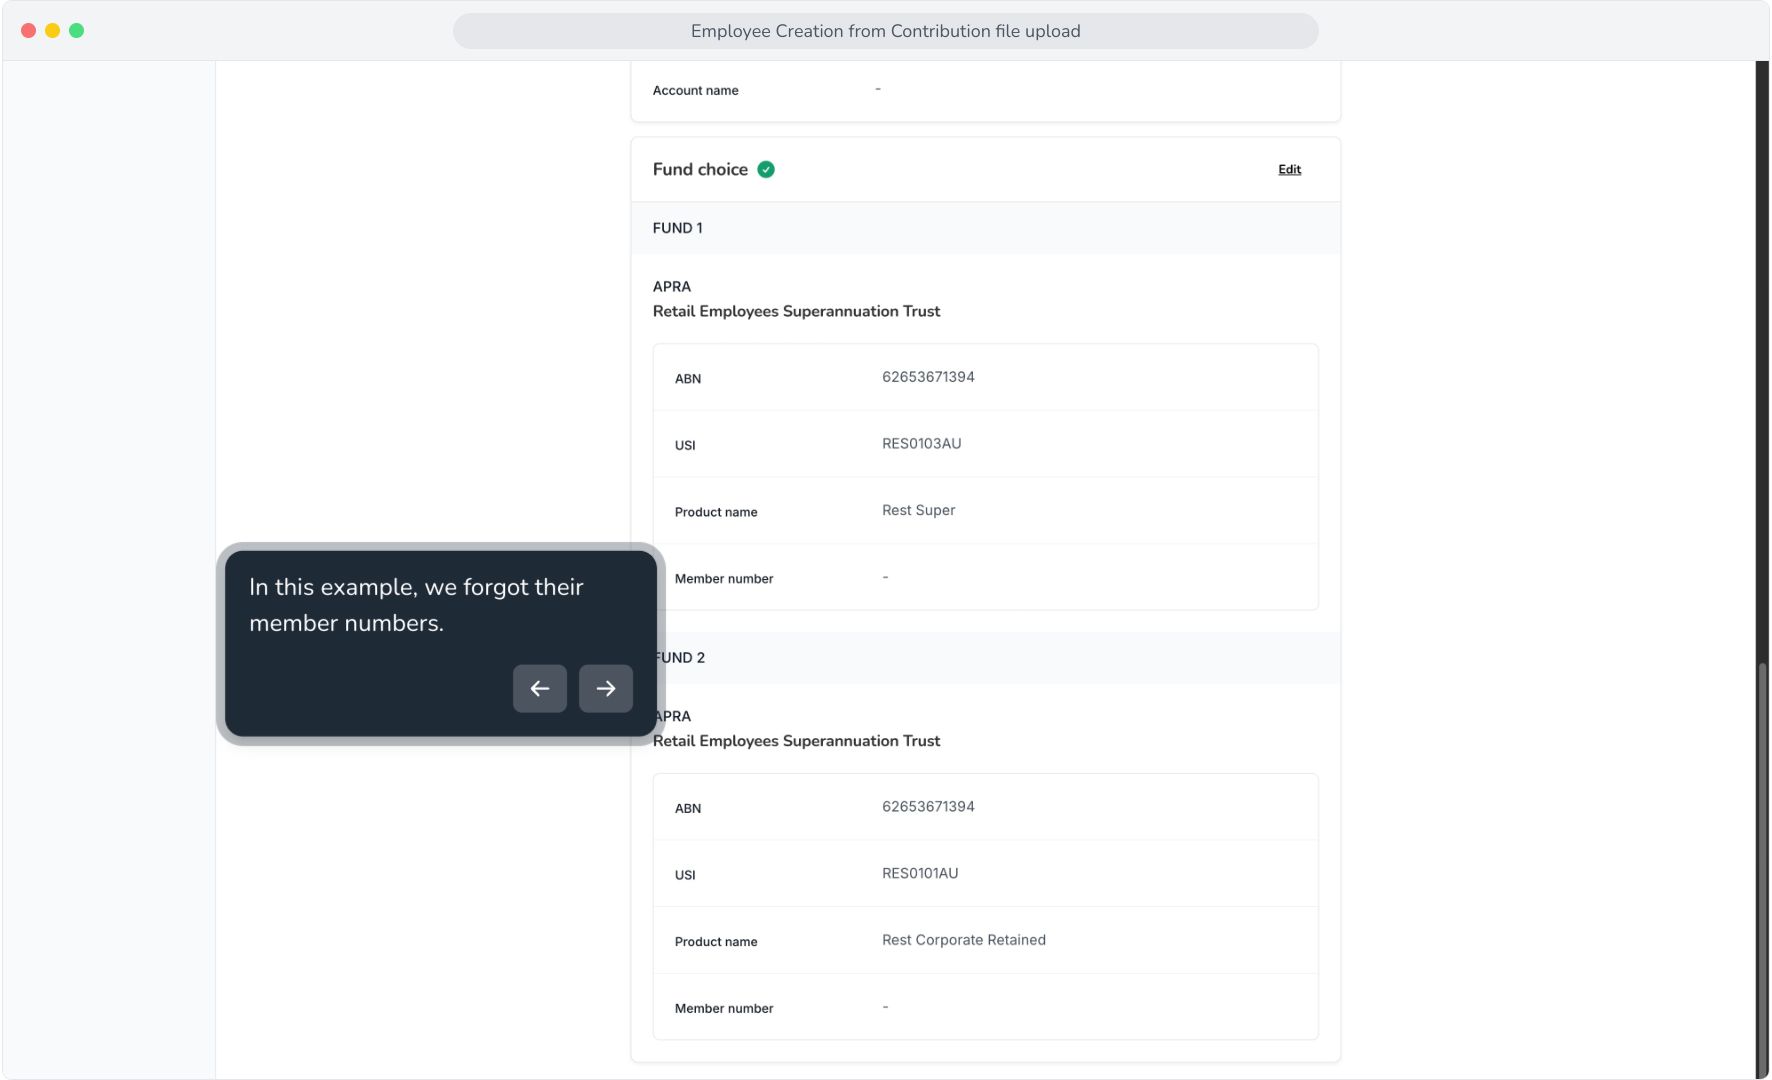Click the USI value RES0101AU

click(x=920, y=873)
